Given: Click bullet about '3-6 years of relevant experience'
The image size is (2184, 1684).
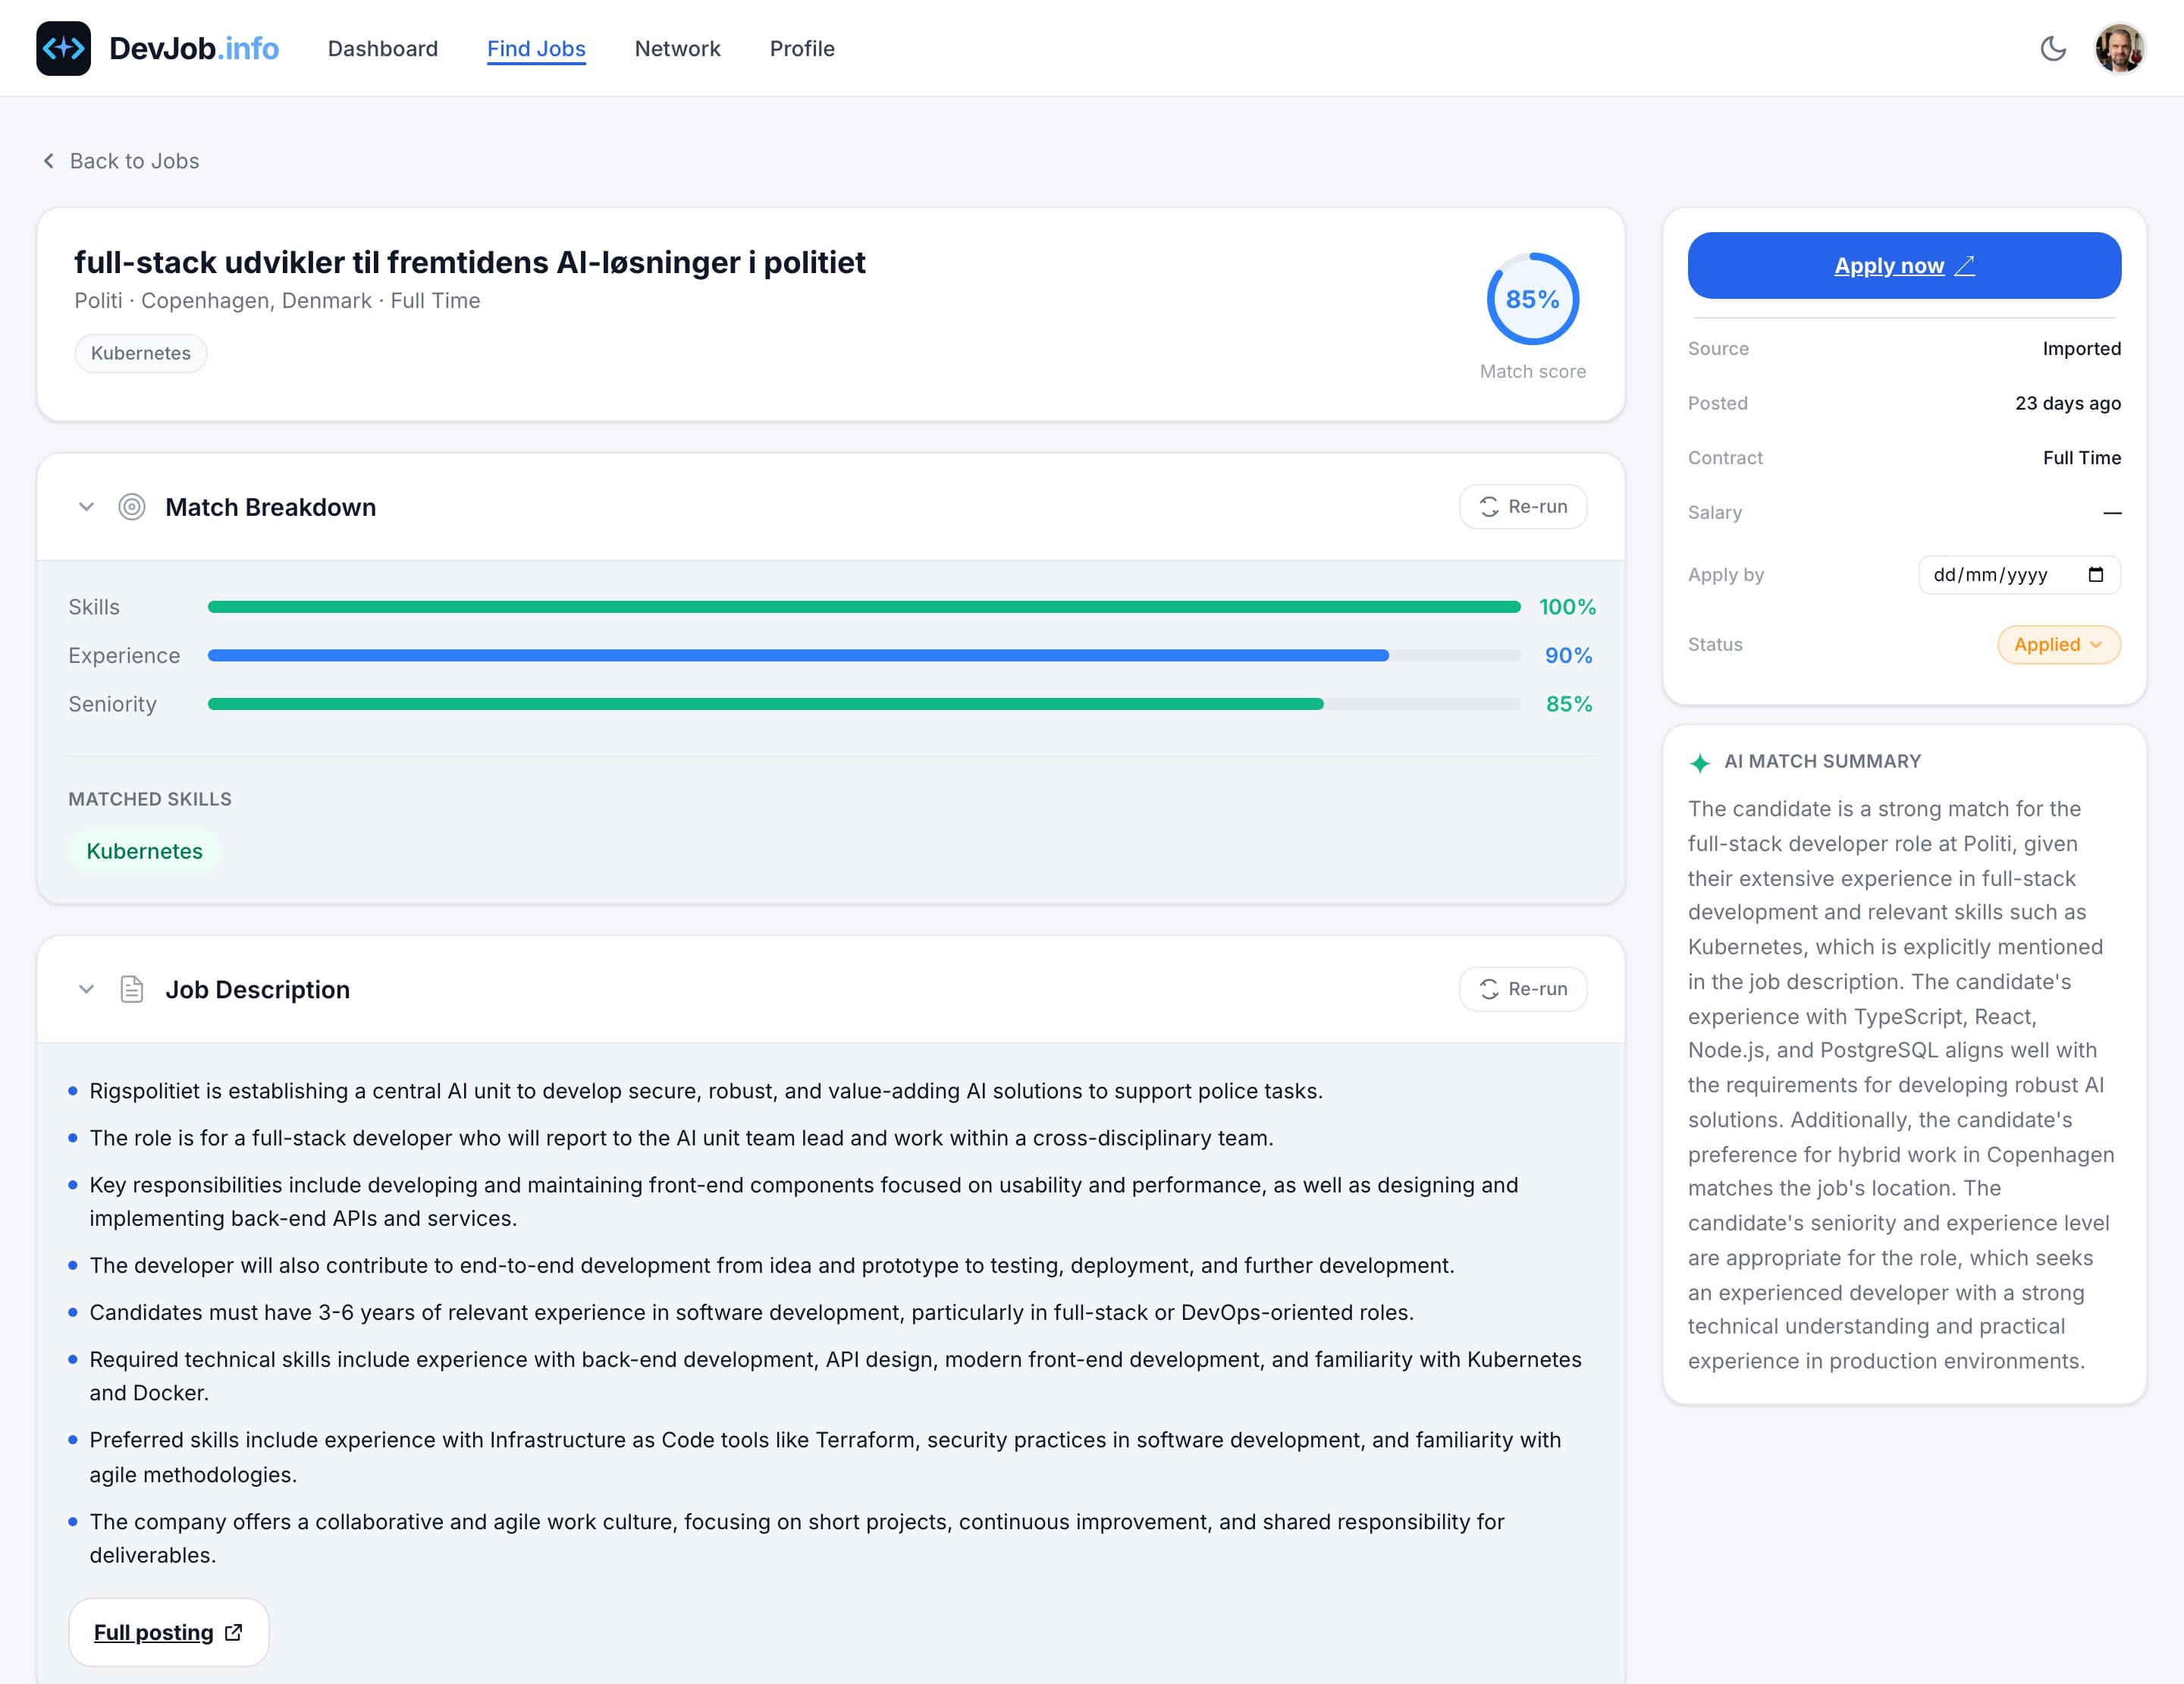Looking at the screenshot, I should pyautogui.click(x=751, y=1312).
